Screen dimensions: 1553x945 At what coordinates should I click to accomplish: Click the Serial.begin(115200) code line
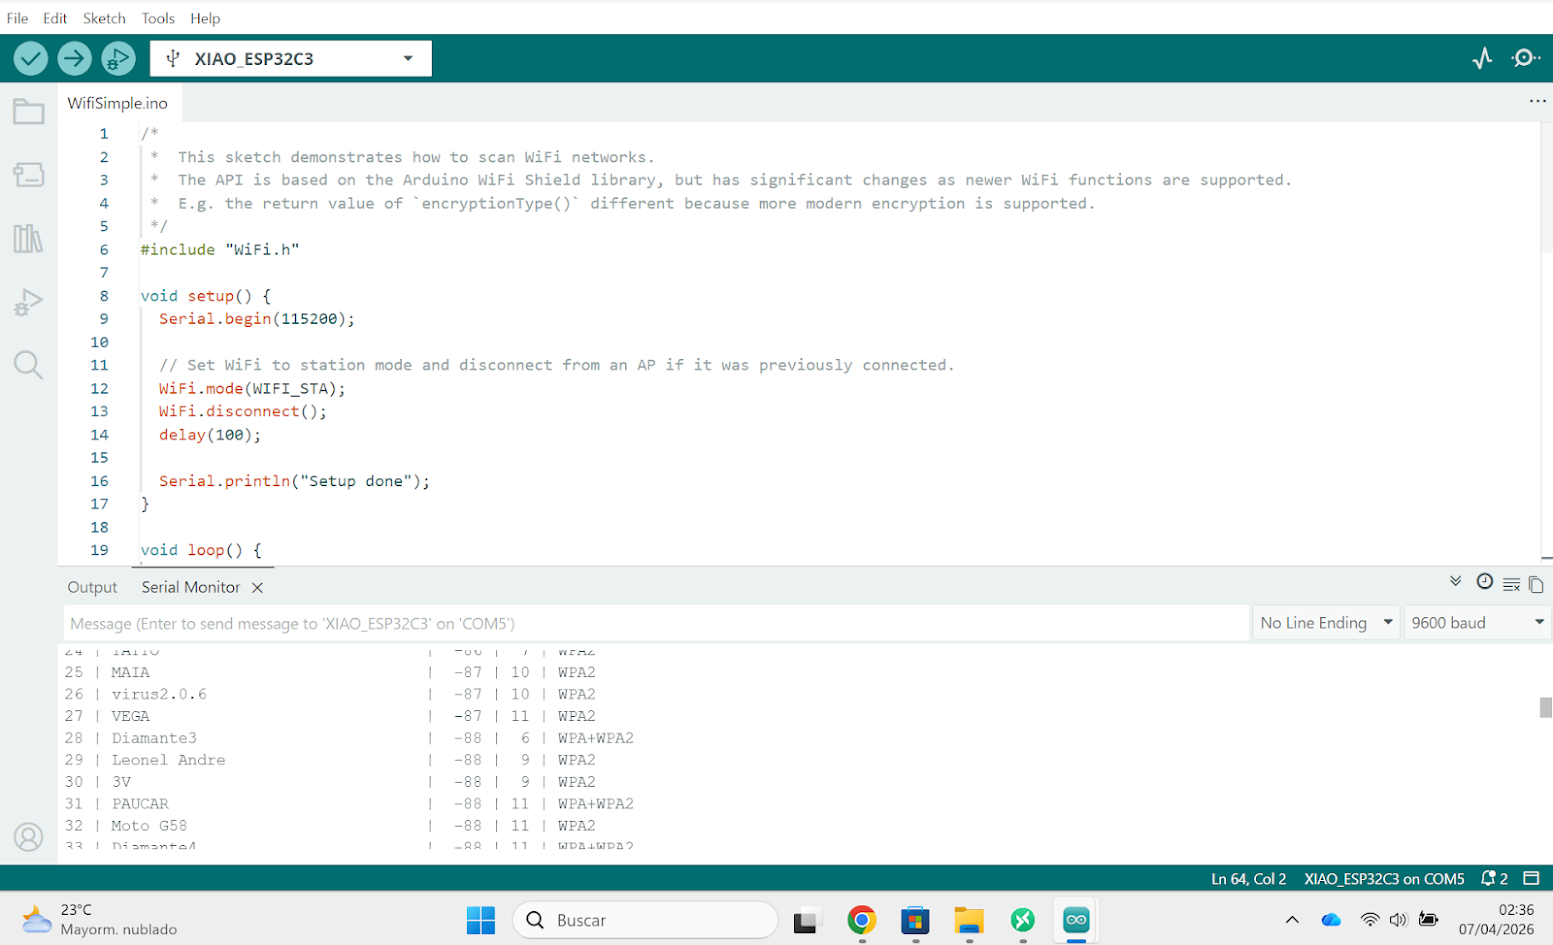(257, 319)
